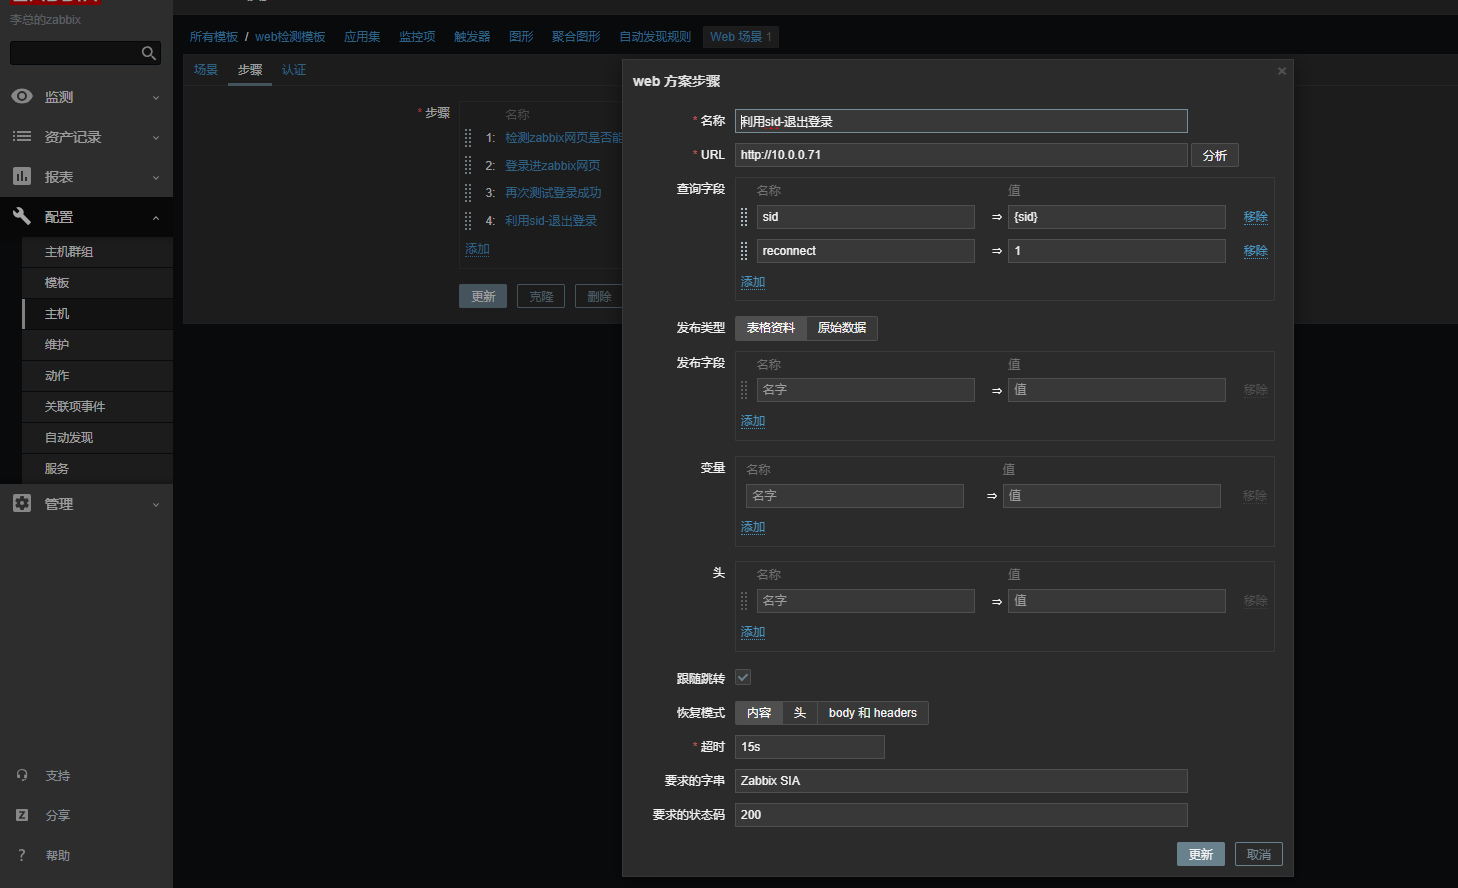Screen dimensions: 1458x888
Task: Collapse the 配置 menu chevron
Action: tap(156, 218)
